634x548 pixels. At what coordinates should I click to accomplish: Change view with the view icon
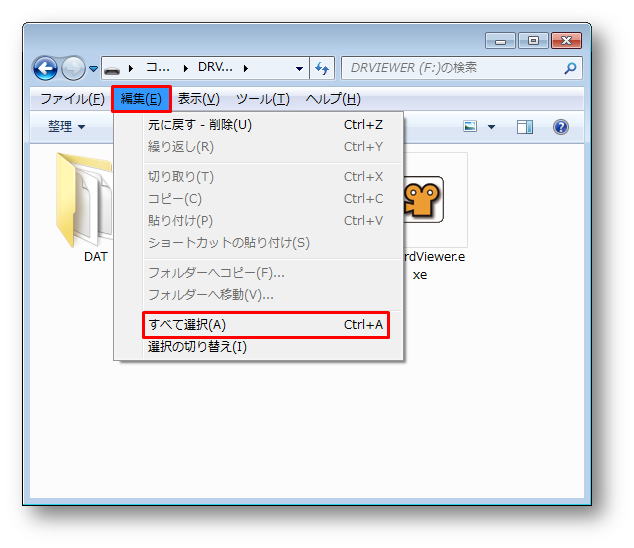pyautogui.click(x=470, y=127)
